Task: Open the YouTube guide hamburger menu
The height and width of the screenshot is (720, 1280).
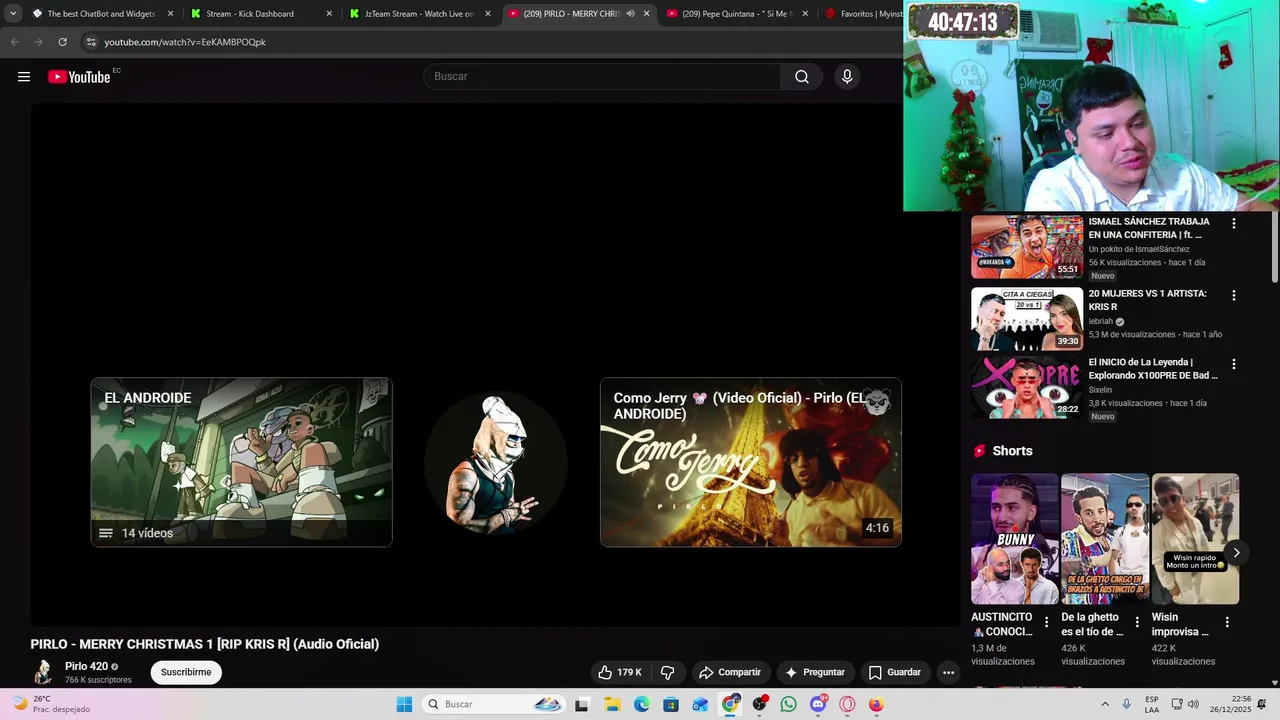Action: pyautogui.click(x=24, y=77)
